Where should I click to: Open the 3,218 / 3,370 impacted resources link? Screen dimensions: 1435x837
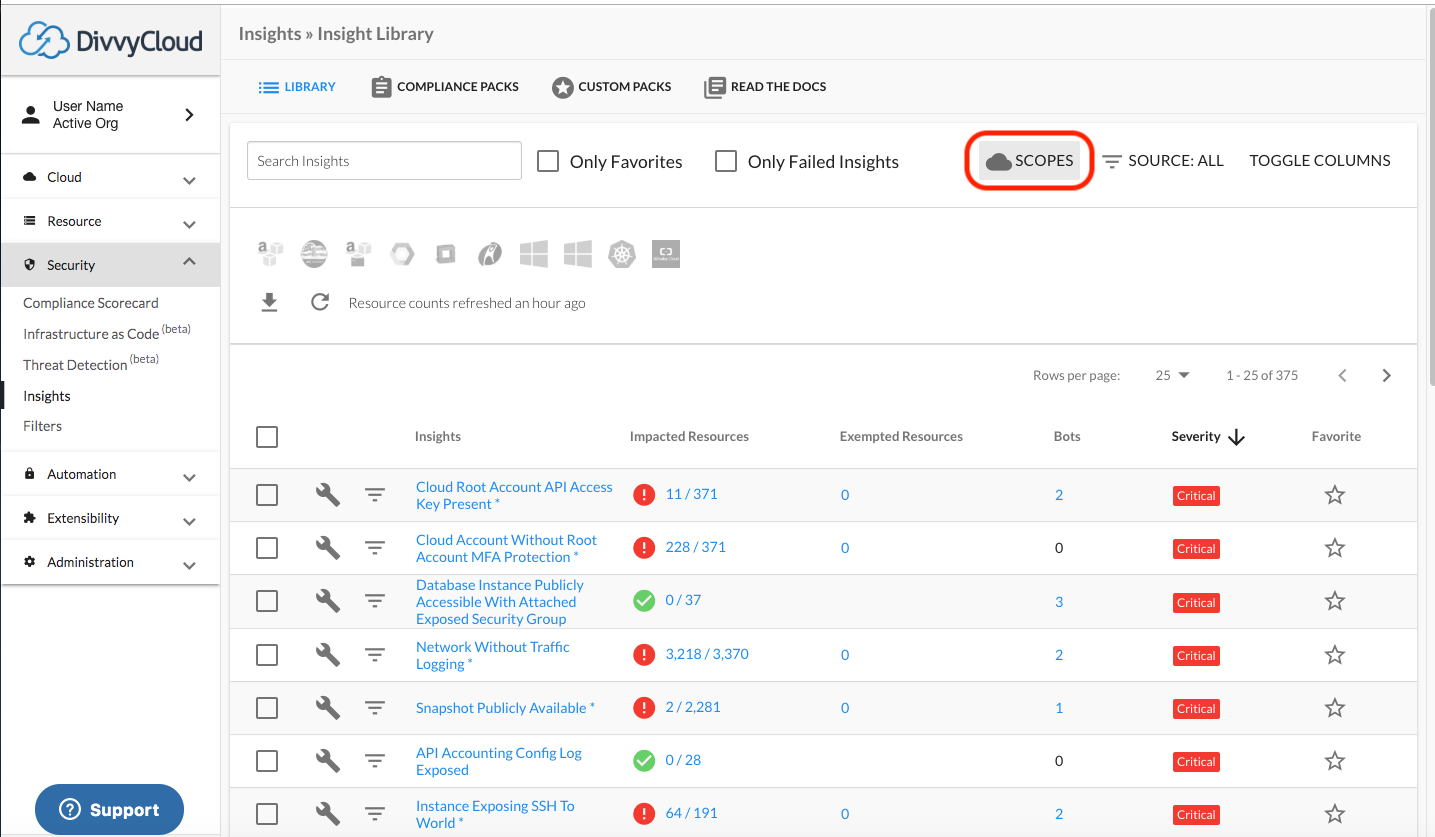[x=707, y=654]
